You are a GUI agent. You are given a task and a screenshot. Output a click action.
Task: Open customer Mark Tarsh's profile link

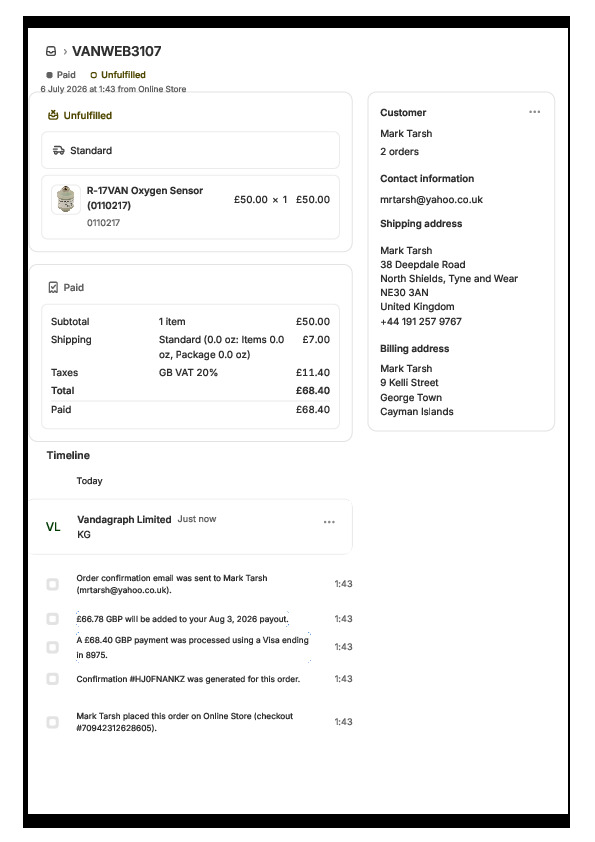(x=406, y=133)
